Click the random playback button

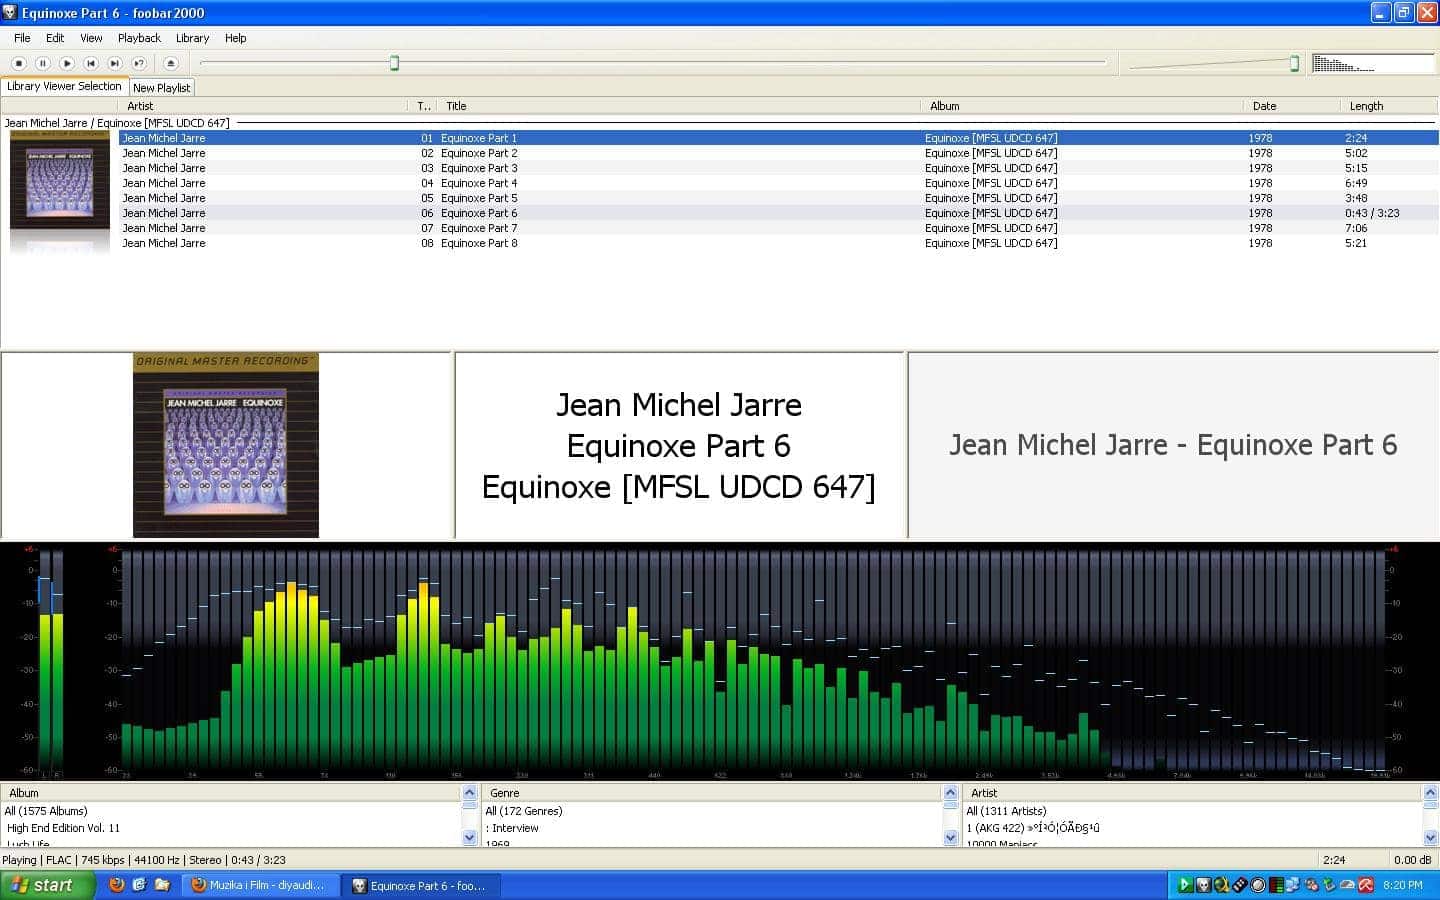(139, 63)
